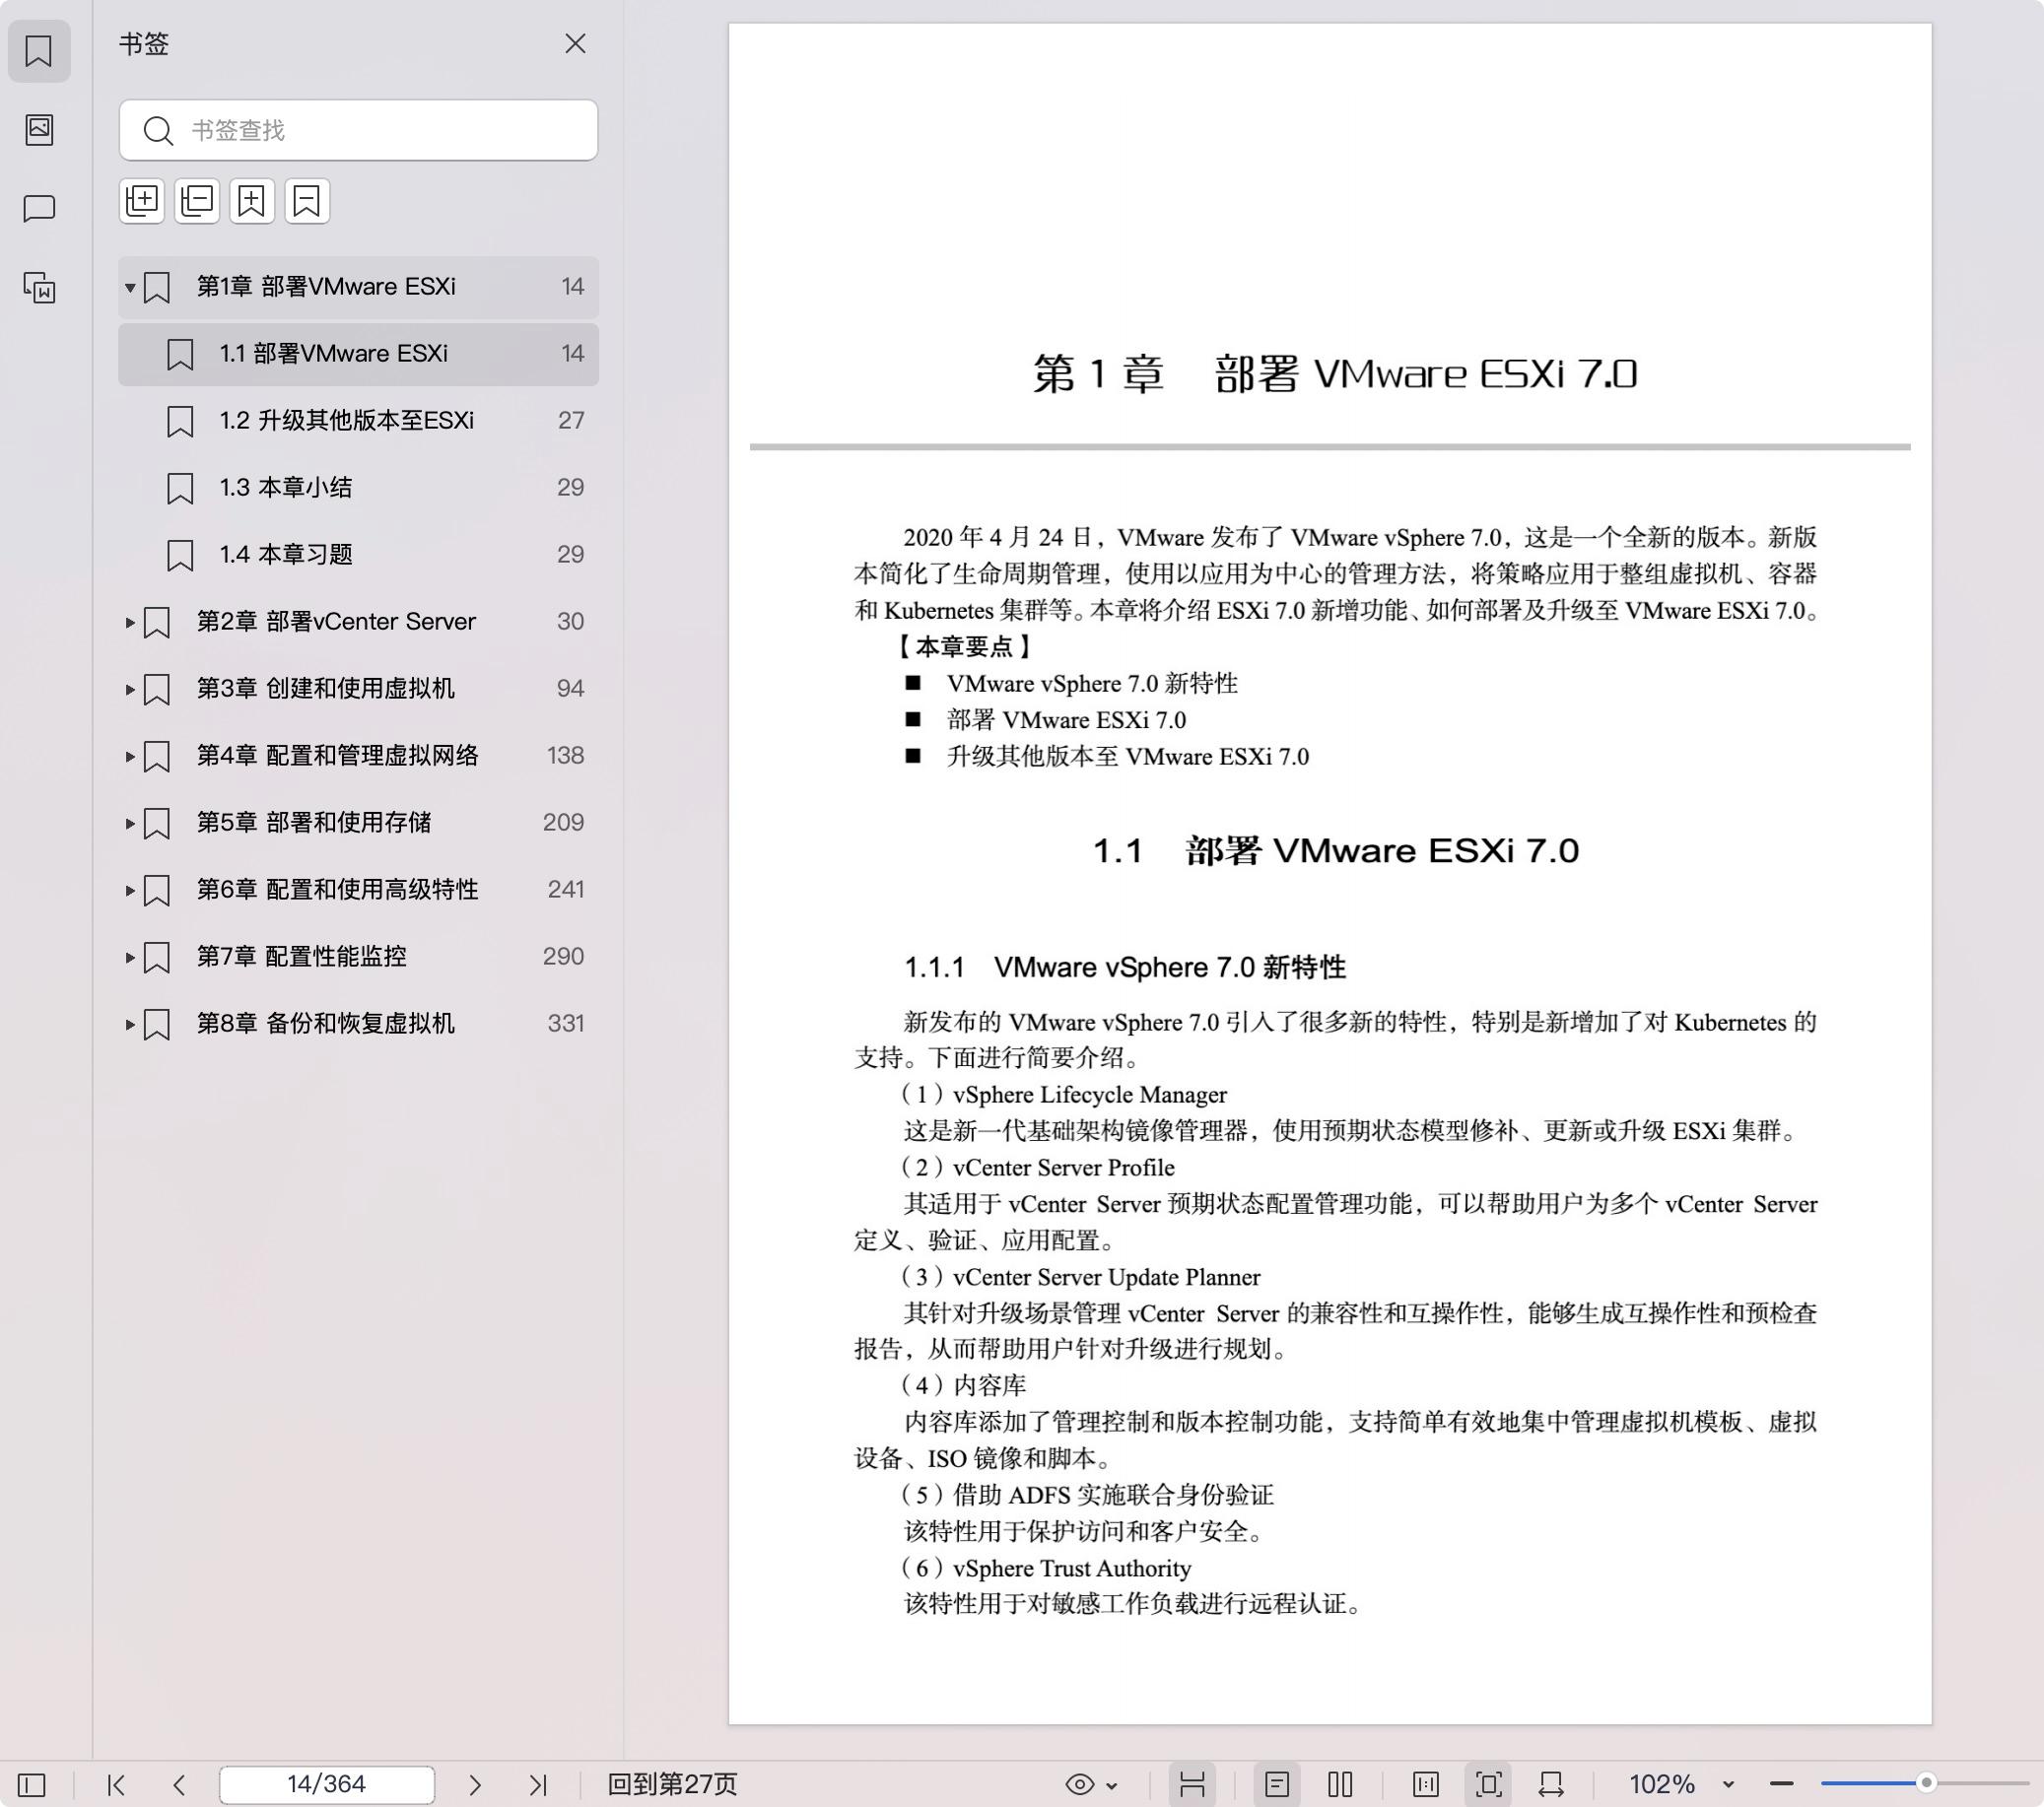Click the add bookmark icon
2044x1807 pixels.
252,201
